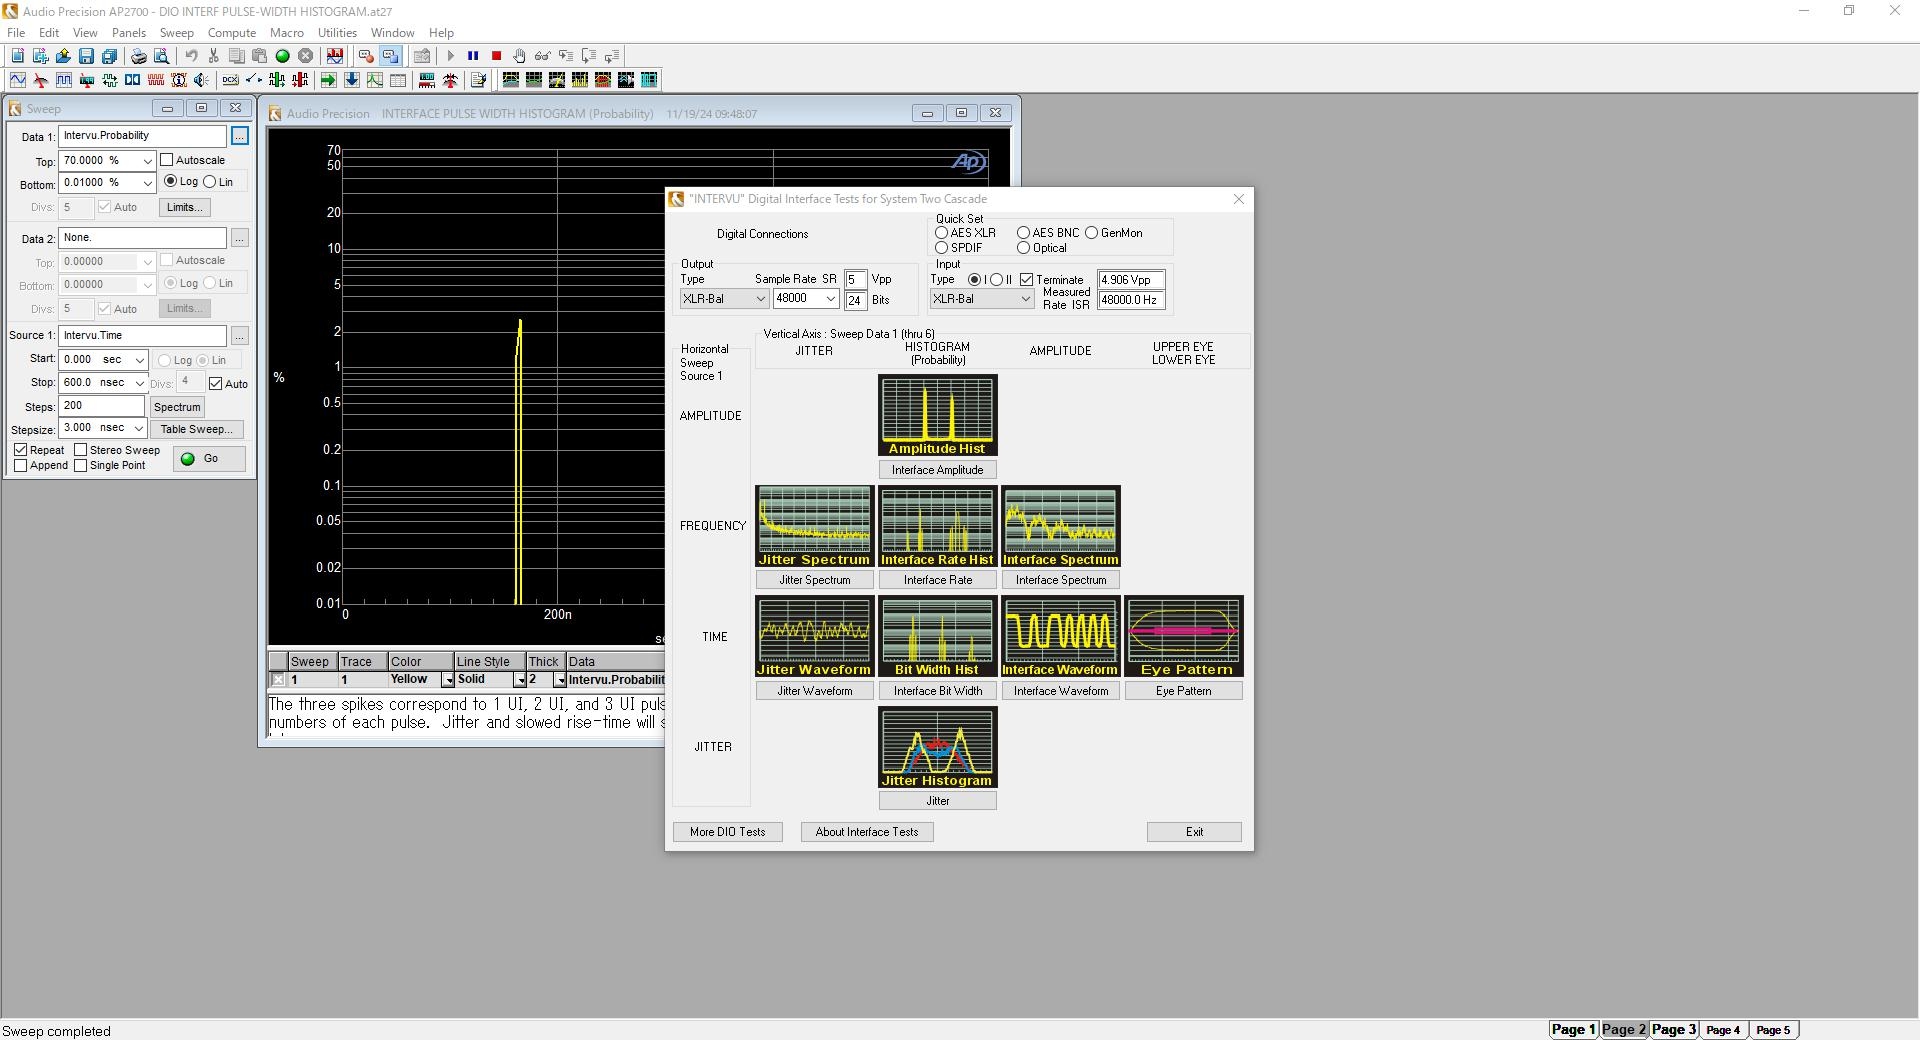This screenshot has width=1920, height=1040.
Task: Click the More DIO Tests button
Action: (728, 832)
